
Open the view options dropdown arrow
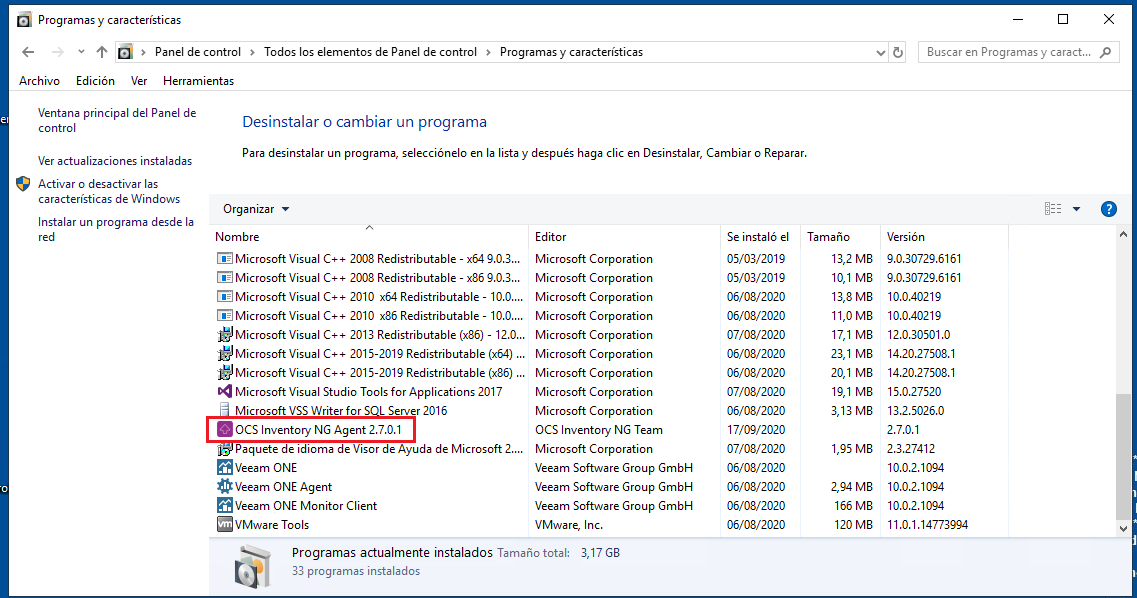1075,208
